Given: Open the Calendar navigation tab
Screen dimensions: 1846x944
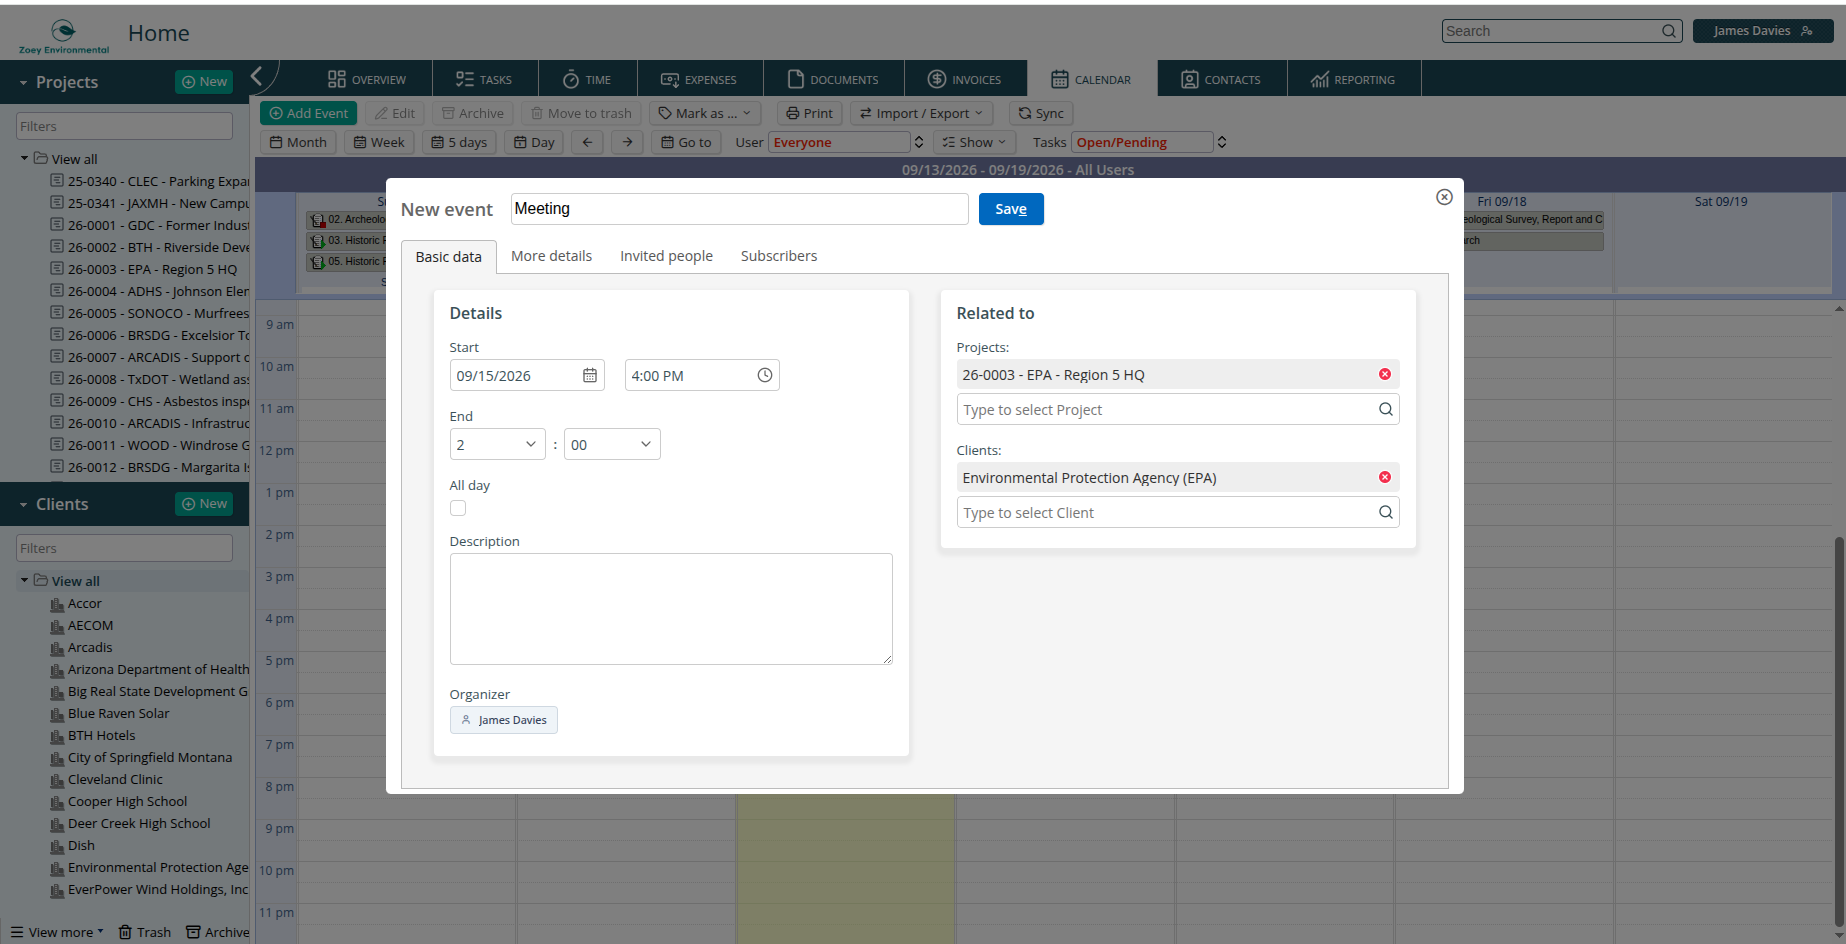Looking at the screenshot, I should (x=1092, y=79).
